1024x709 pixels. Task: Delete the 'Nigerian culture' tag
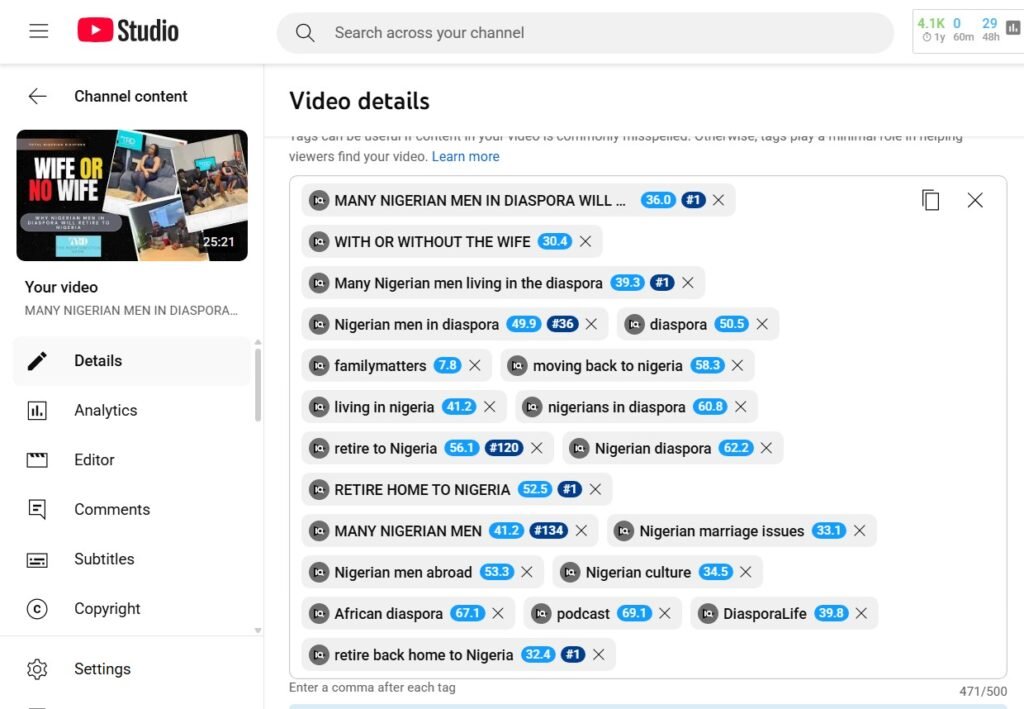click(x=745, y=572)
